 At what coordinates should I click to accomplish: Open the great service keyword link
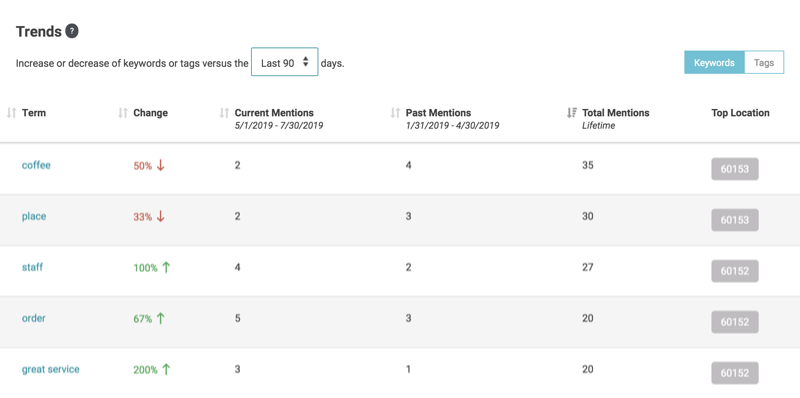[51, 369]
